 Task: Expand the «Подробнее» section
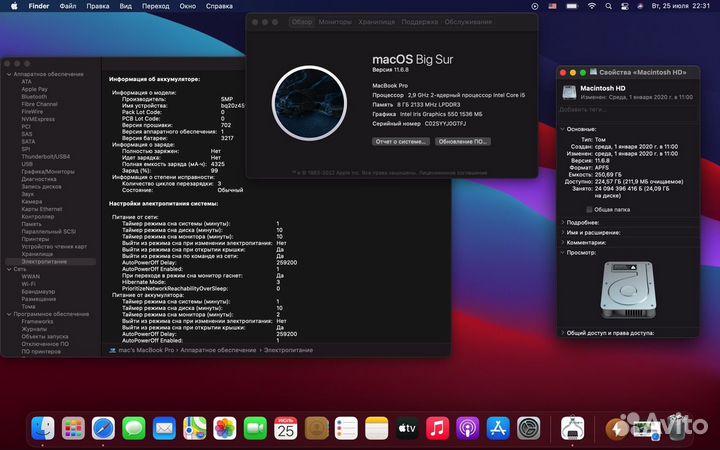pyautogui.click(x=562, y=222)
